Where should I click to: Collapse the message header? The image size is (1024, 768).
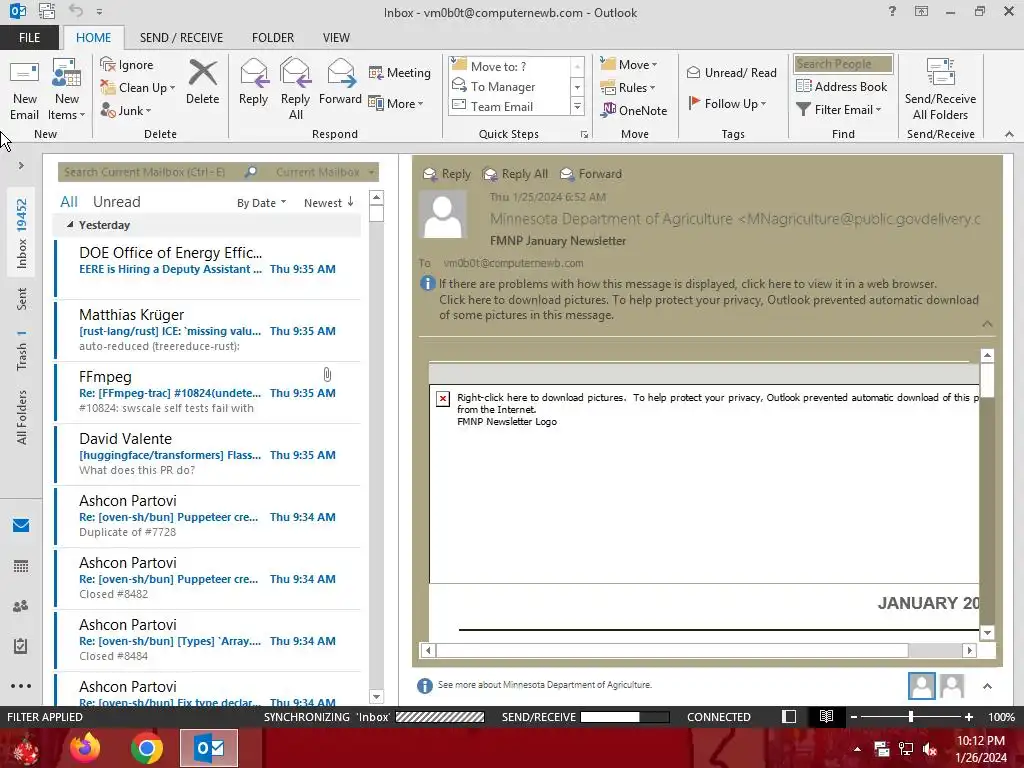pyautogui.click(x=987, y=324)
